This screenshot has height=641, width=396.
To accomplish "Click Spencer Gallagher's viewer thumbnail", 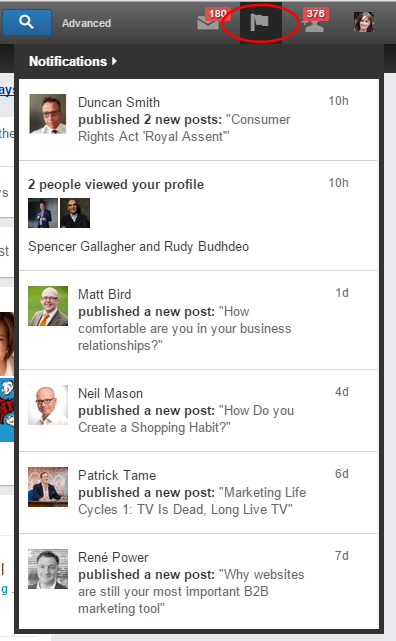I will point(43,213).
